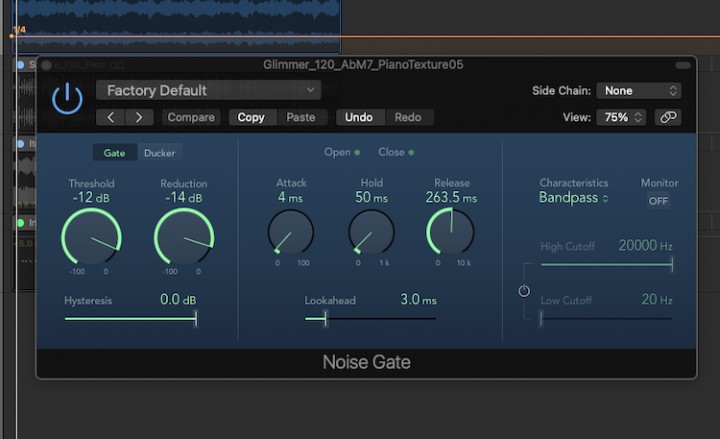Select the Gate mode tab
Image resolution: width=720 pixels, height=439 pixels.
tap(114, 153)
